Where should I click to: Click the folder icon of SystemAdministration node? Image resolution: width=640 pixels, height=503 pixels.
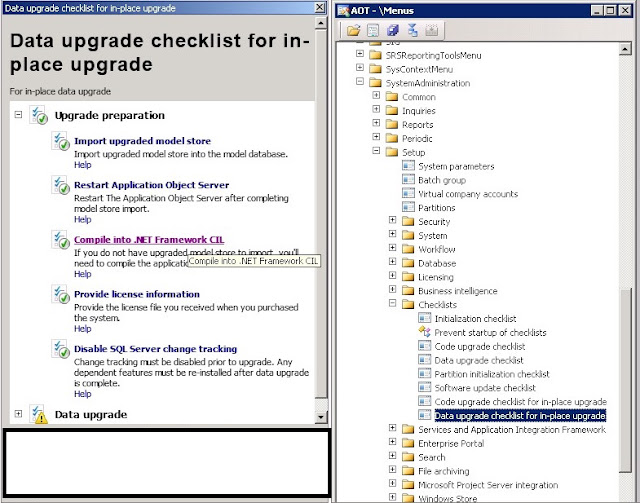(x=375, y=83)
